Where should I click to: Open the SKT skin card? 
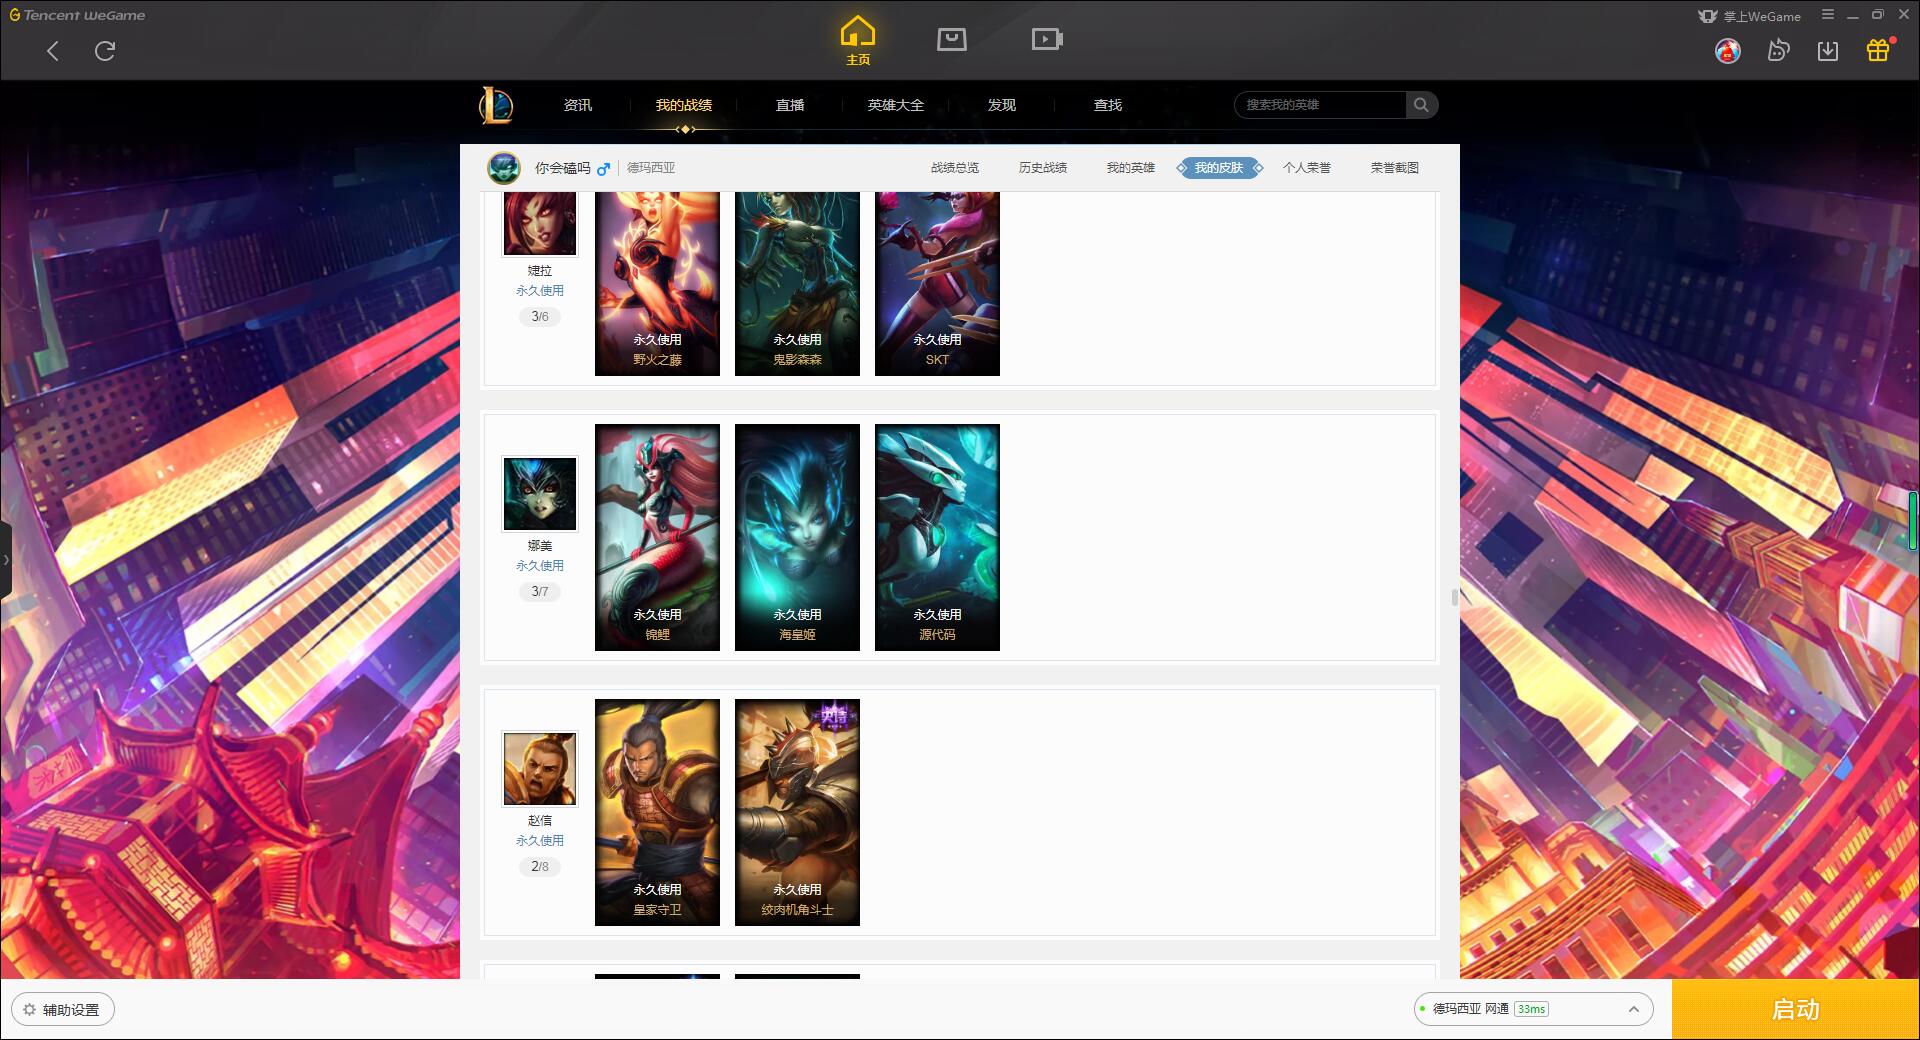click(937, 284)
